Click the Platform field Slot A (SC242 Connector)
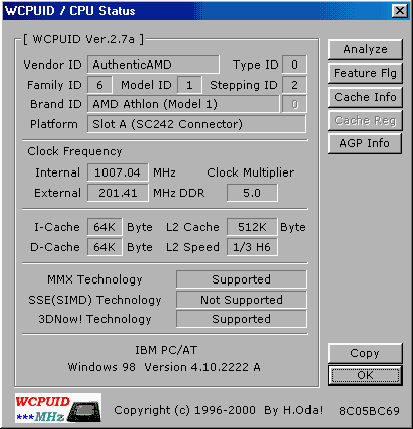The width and height of the screenshot is (413, 429). point(196,124)
